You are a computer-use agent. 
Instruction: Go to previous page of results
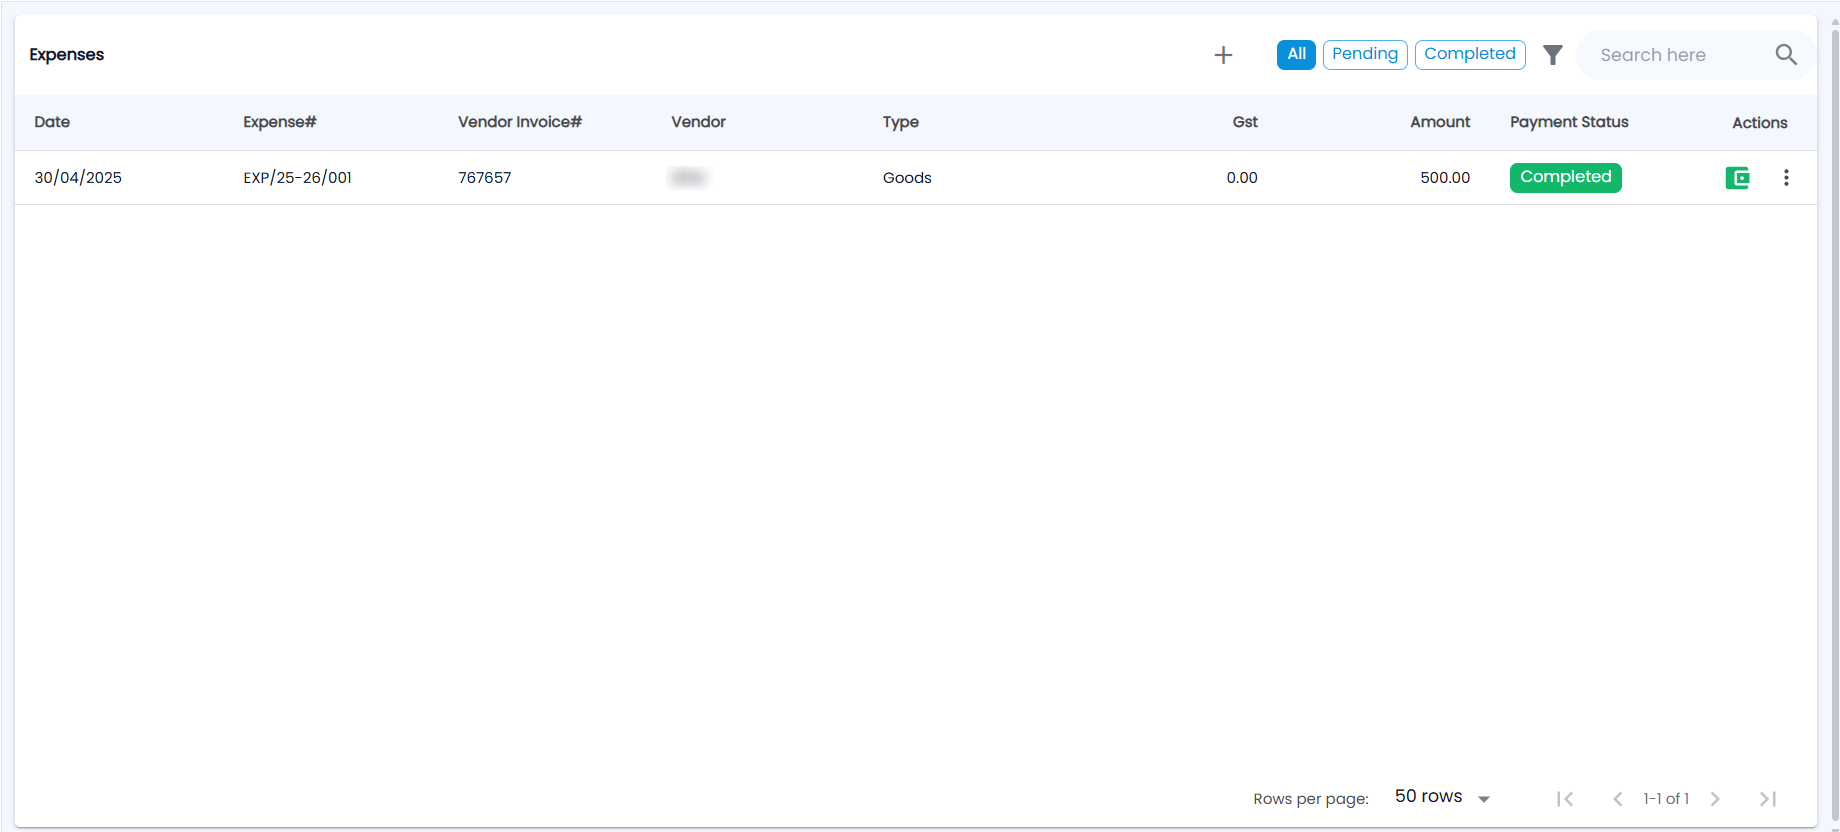pyautogui.click(x=1617, y=799)
